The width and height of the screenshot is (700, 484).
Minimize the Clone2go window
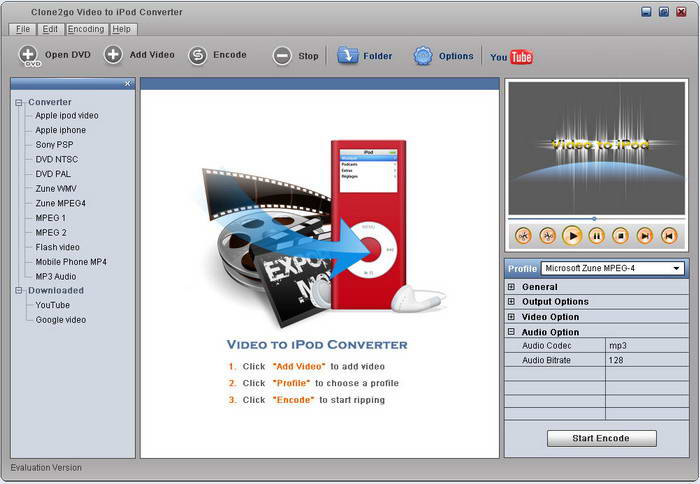[646, 12]
